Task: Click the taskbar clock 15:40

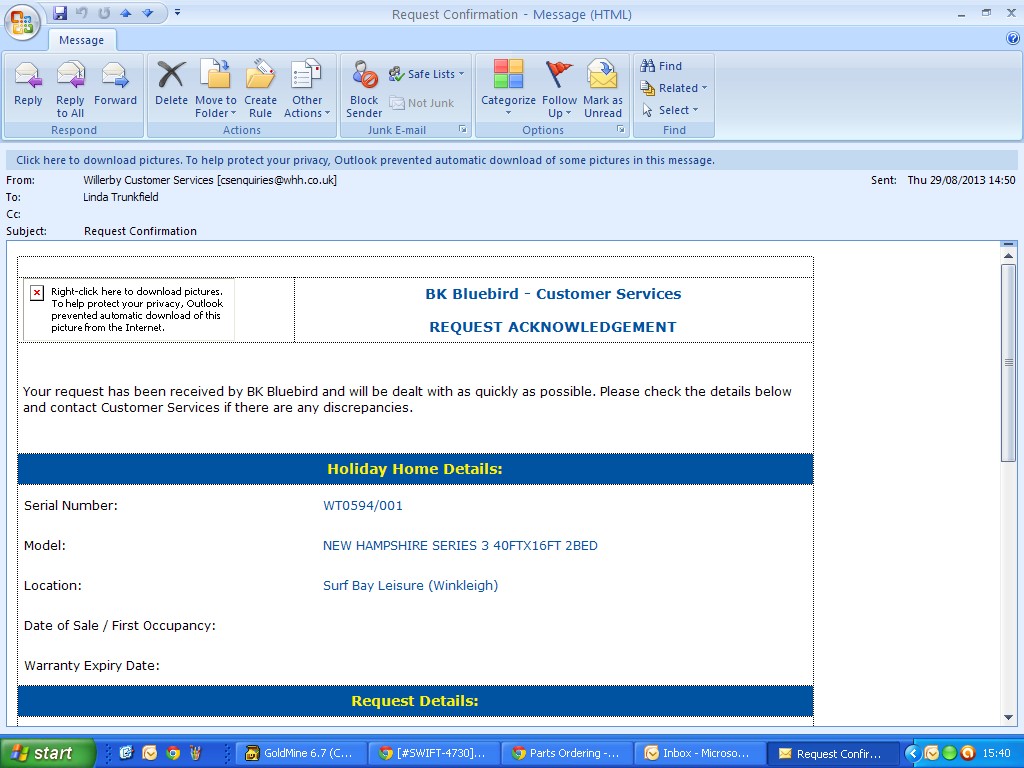Action: [997, 754]
